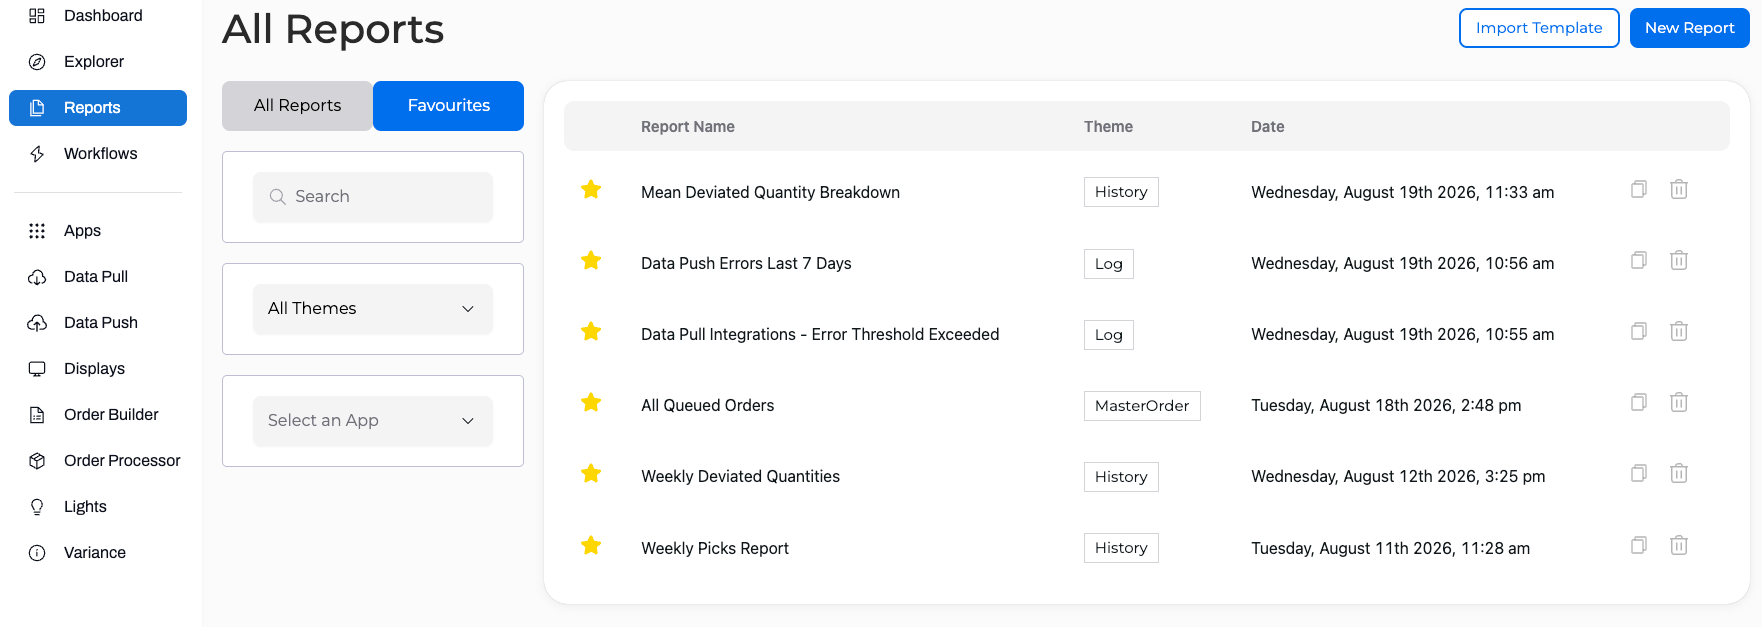Screen dimensions: 1762x627
Task: Duplicate Data Push Errors Last 7 Days report
Action: [1639, 260]
